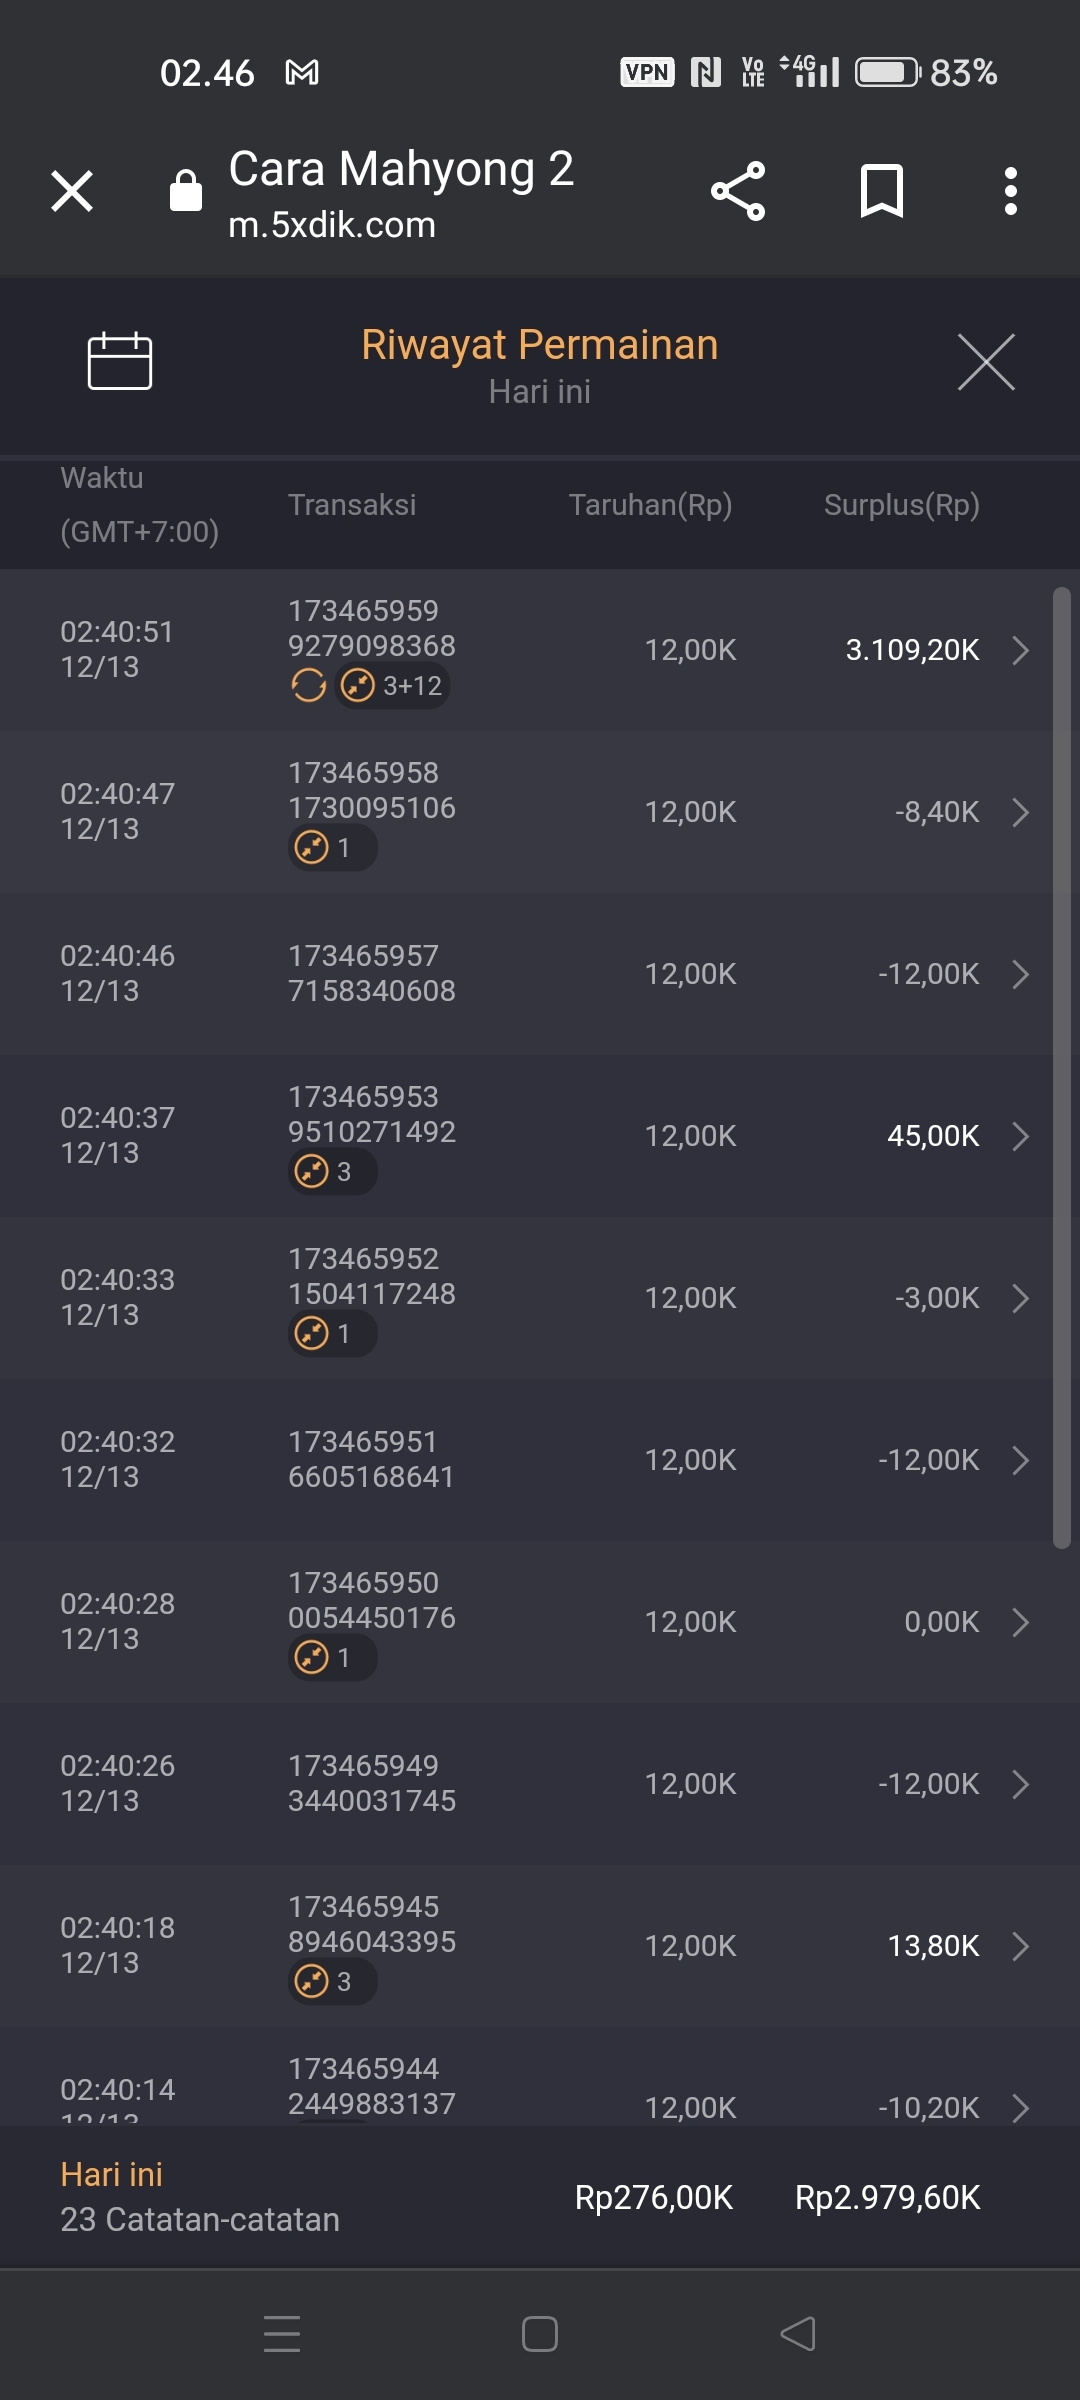
Task: Open the Android recent apps menu button
Action: pos(282,2334)
